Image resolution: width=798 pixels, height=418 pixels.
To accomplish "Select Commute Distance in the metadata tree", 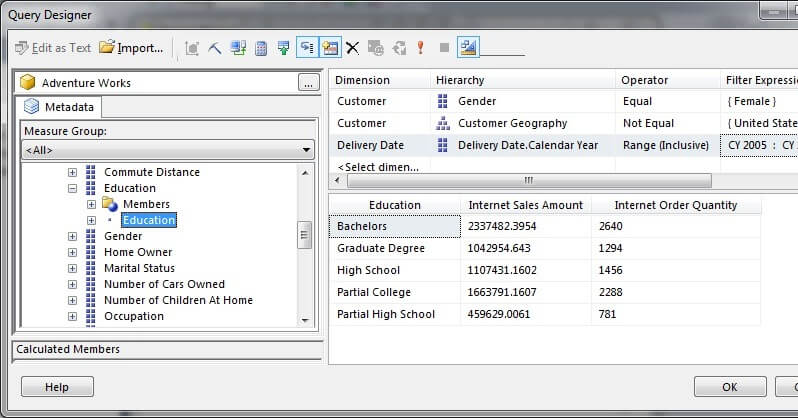I will (x=152, y=172).
